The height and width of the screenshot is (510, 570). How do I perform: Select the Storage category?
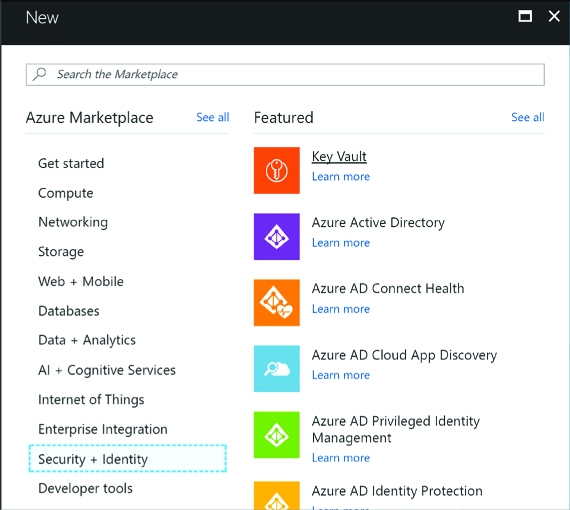click(x=61, y=252)
